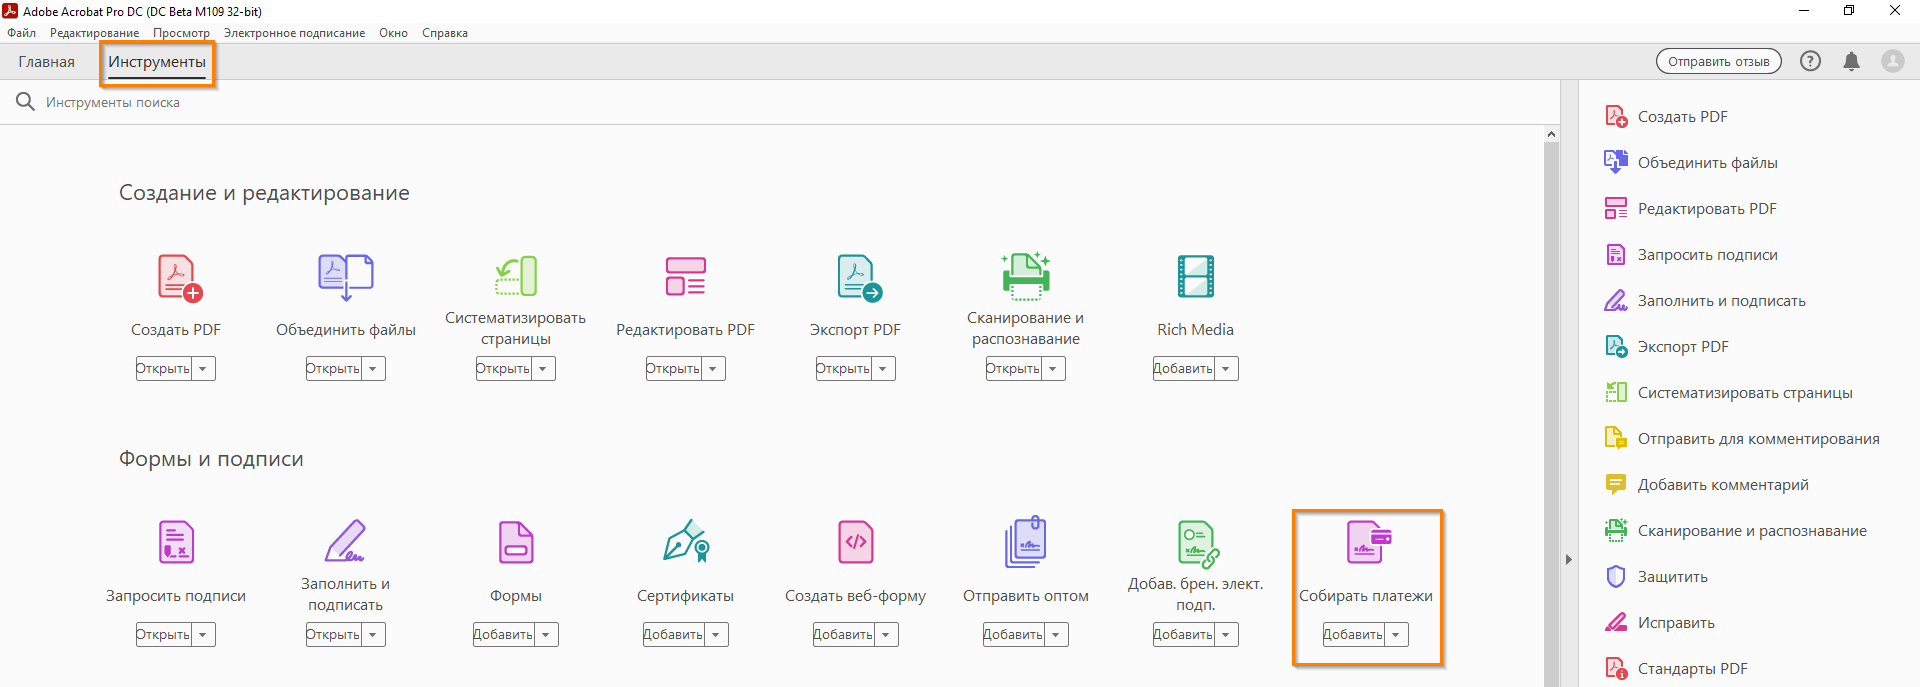
Task: Click in the Инструменты поиска search field
Action: 780,102
